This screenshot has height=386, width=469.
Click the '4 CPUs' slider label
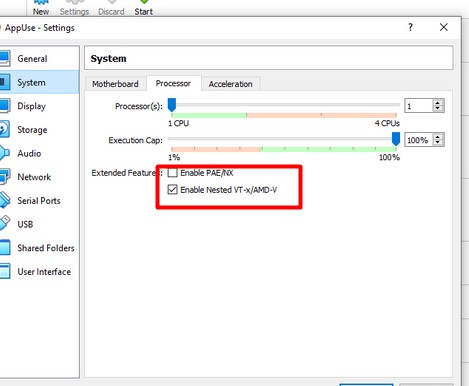[387, 123]
